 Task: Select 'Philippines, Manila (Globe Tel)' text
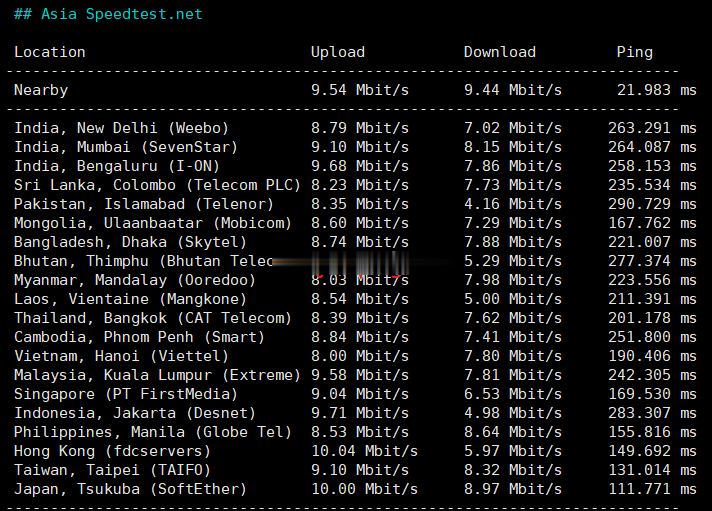tap(153, 433)
